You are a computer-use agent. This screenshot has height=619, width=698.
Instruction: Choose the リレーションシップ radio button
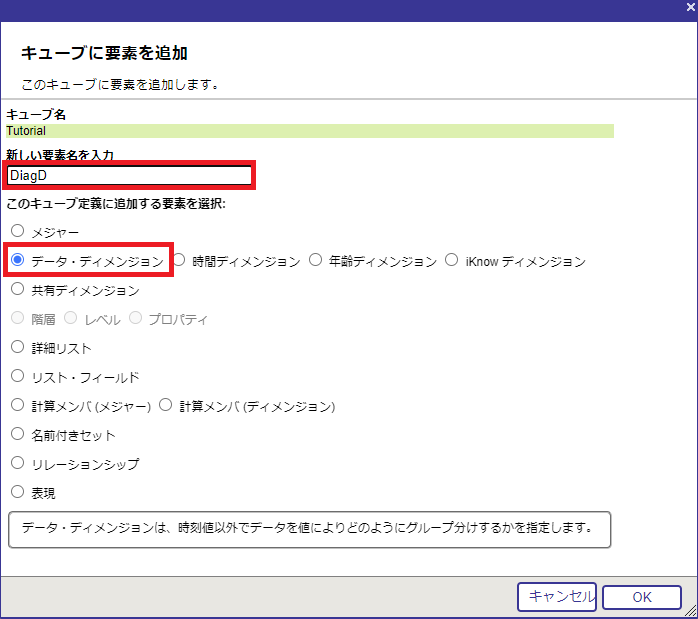pos(18,463)
